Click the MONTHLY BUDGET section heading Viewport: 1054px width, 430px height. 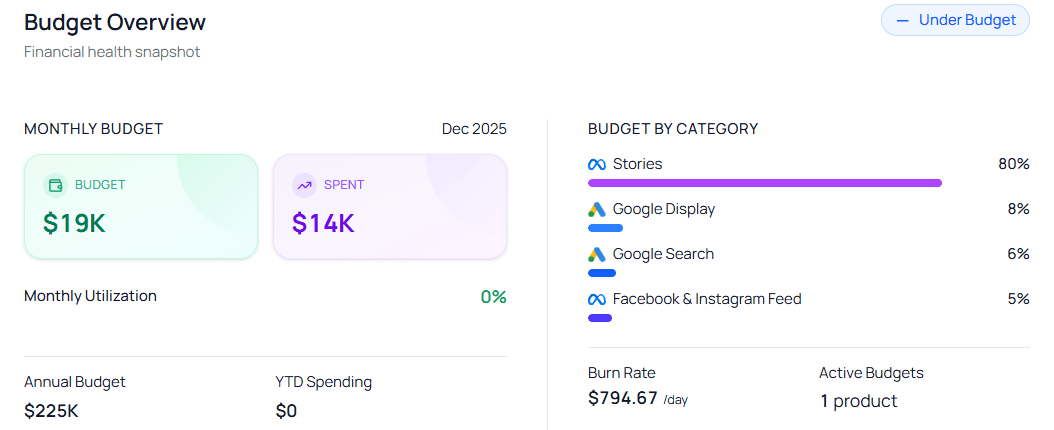(x=93, y=129)
